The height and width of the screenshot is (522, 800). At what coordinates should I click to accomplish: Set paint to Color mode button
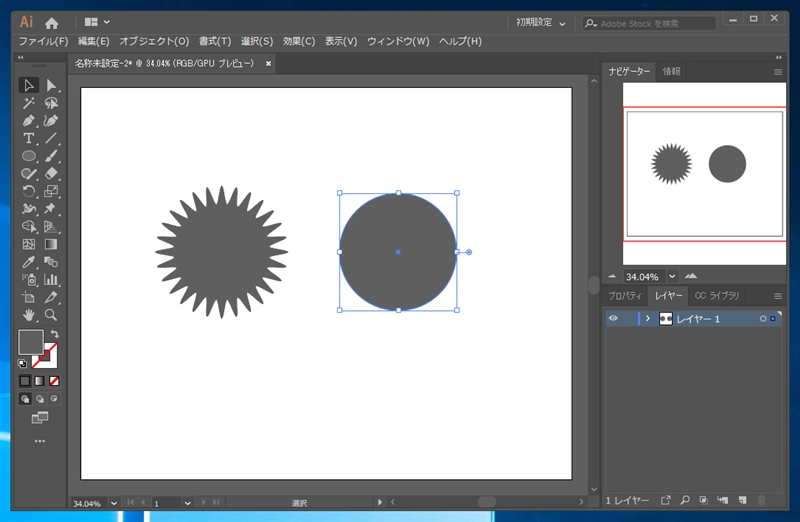point(25,381)
